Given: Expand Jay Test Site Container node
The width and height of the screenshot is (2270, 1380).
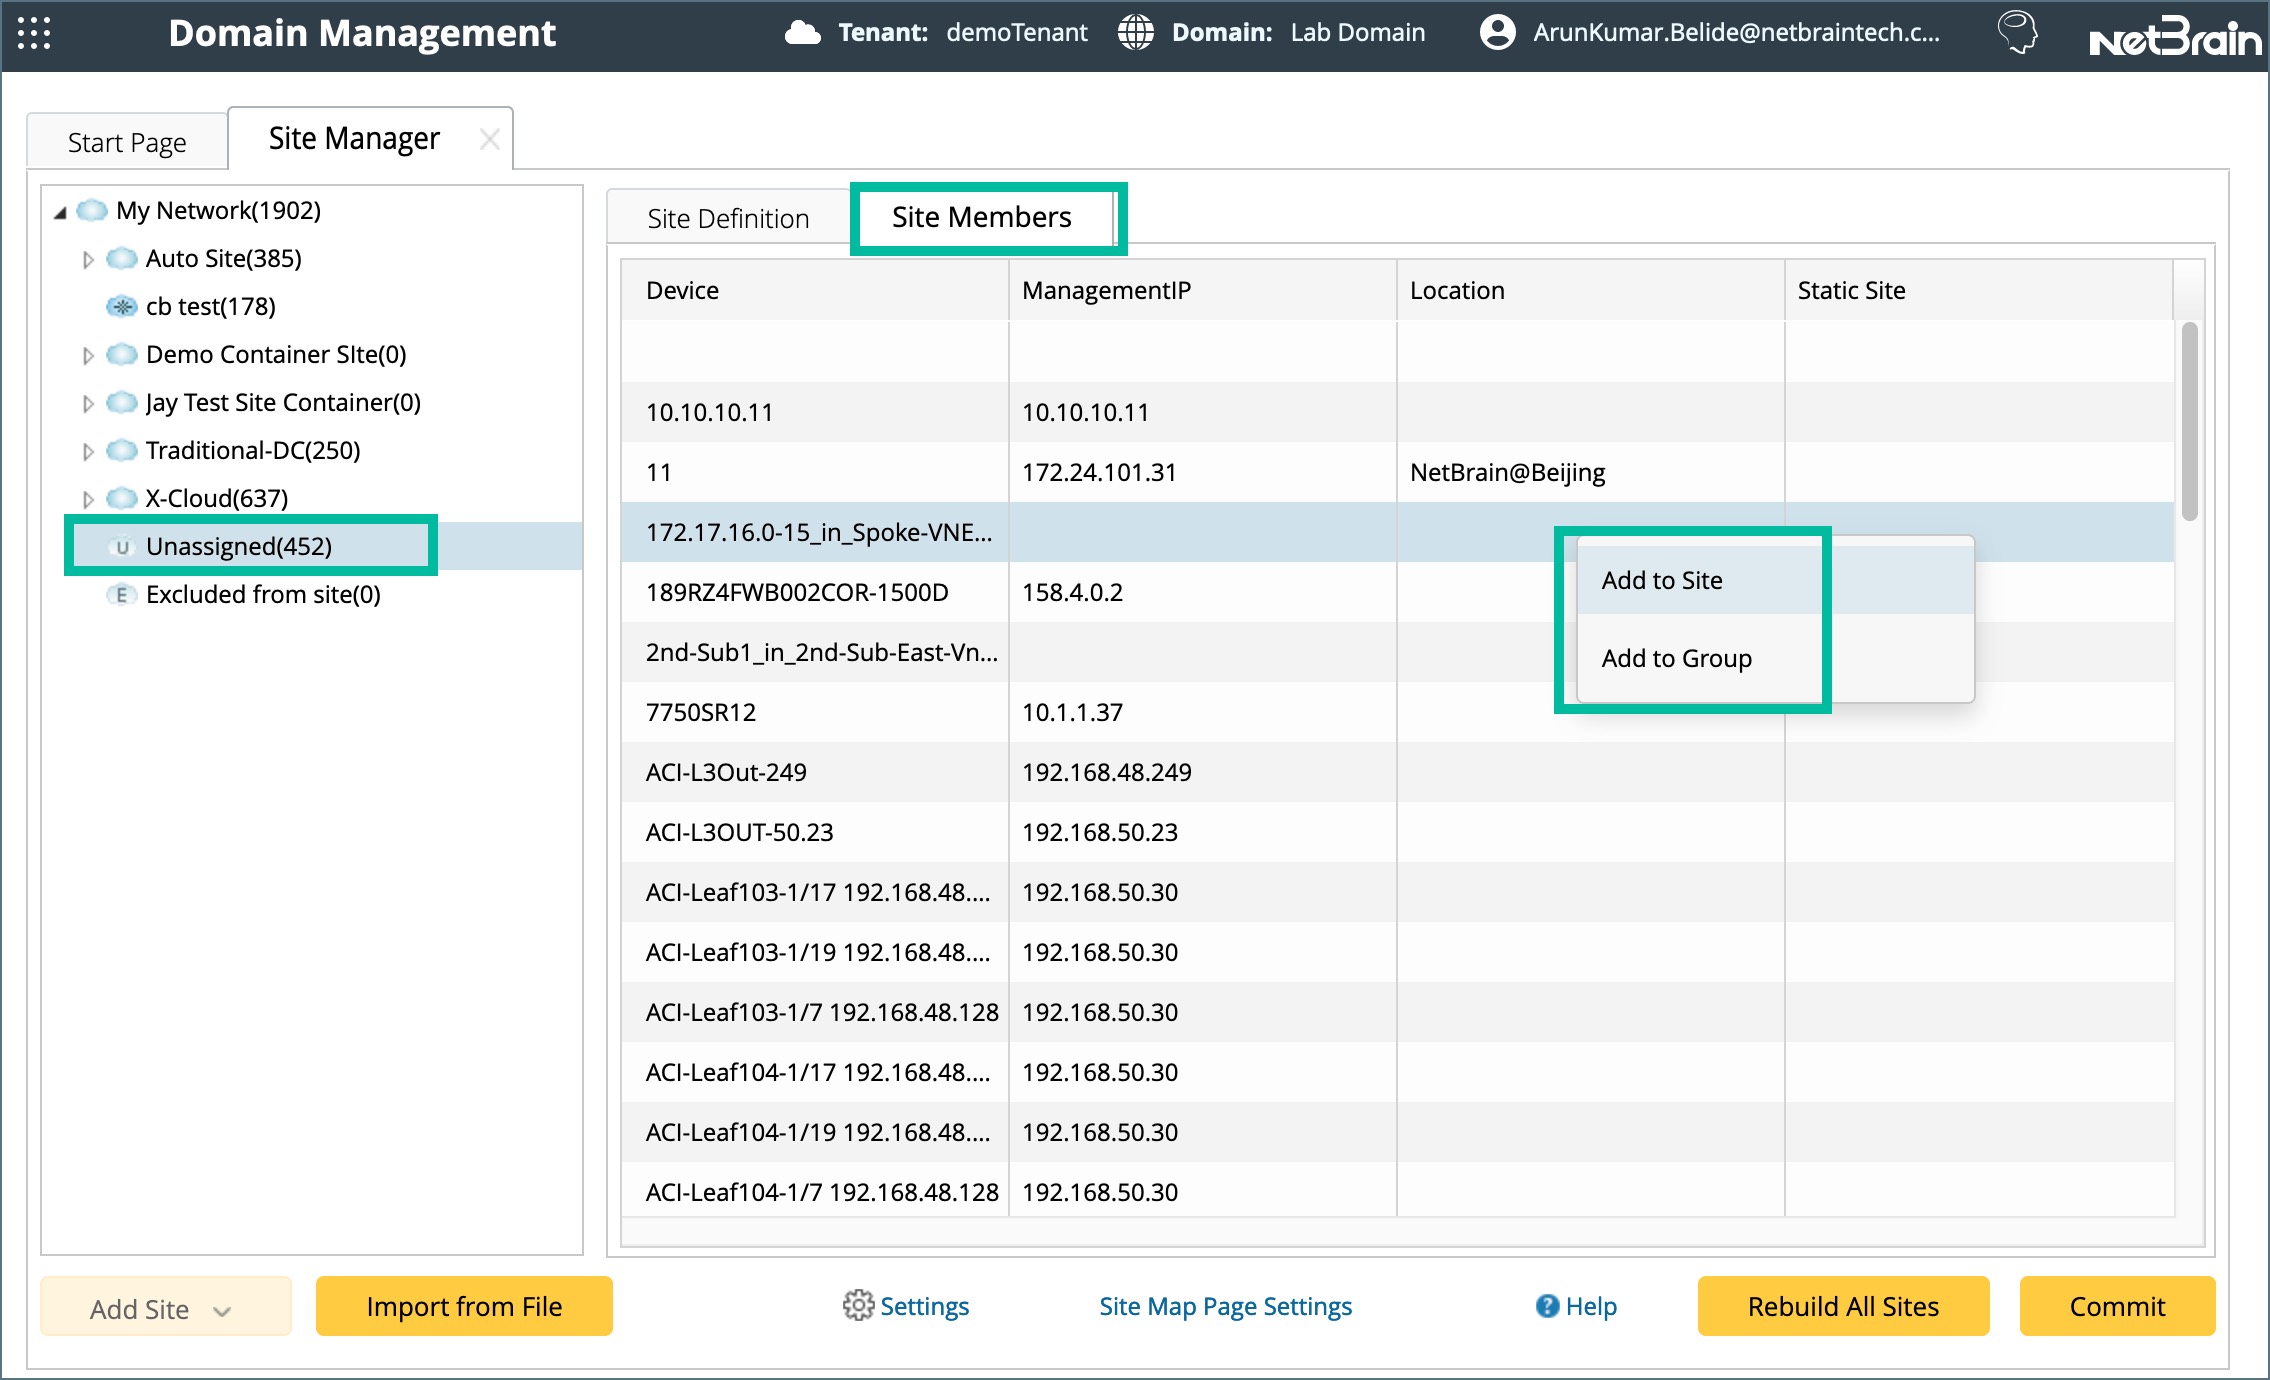Looking at the screenshot, I should click(x=88, y=404).
